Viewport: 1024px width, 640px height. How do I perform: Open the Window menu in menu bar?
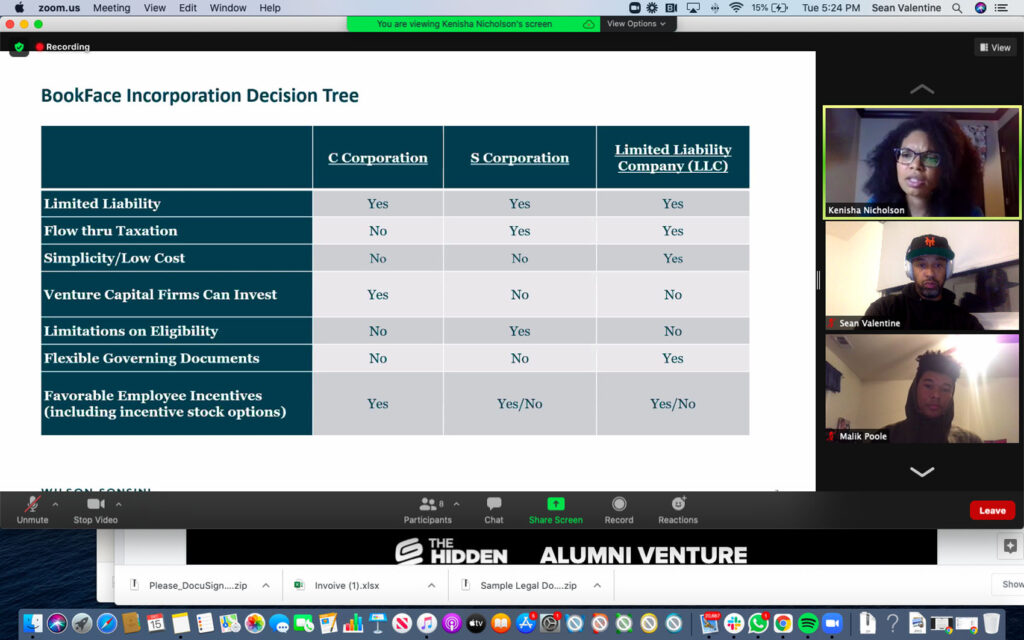click(x=228, y=8)
